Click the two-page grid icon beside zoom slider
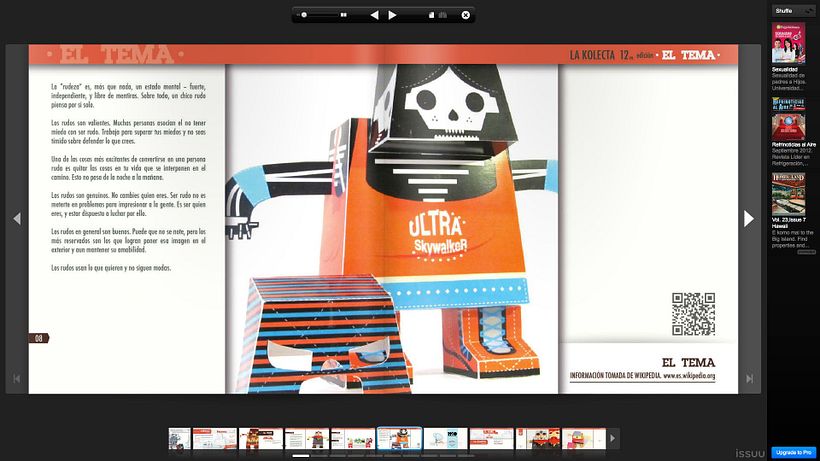 344,15
